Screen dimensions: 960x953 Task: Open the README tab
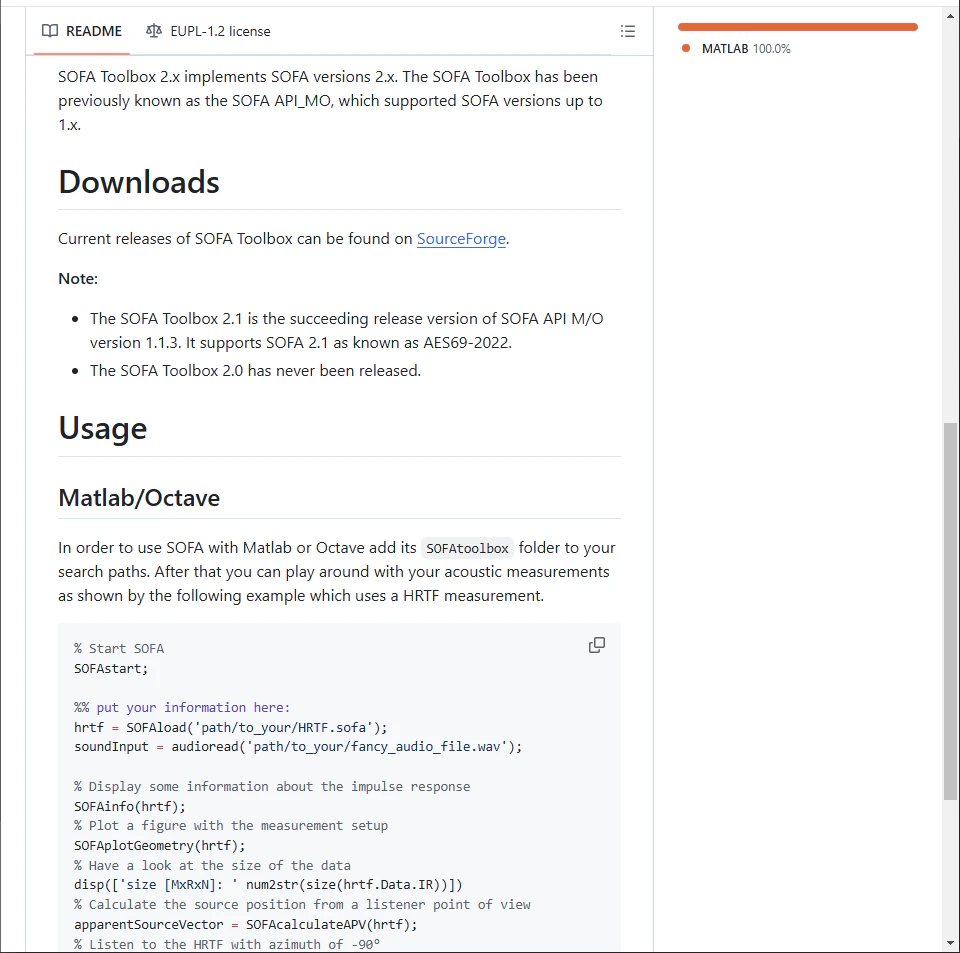pyautogui.click(x=82, y=31)
